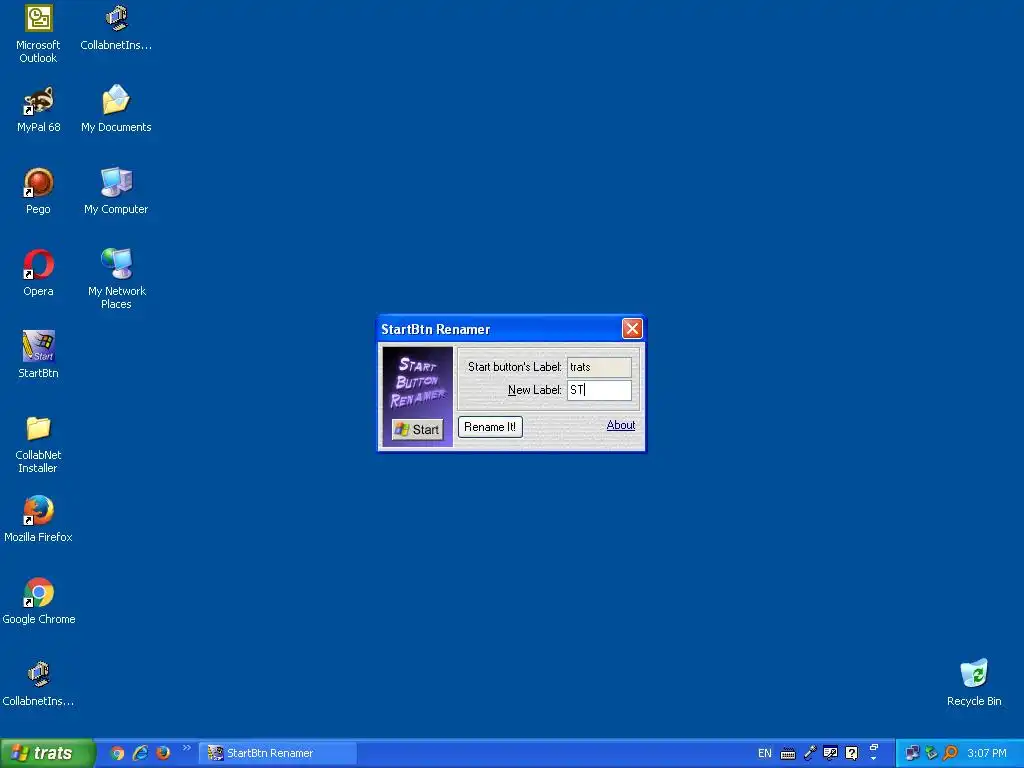This screenshot has width=1024, height=768.
Task: Select the CollabNet Installer folder icon
Action: pyautogui.click(x=38, y=444)
